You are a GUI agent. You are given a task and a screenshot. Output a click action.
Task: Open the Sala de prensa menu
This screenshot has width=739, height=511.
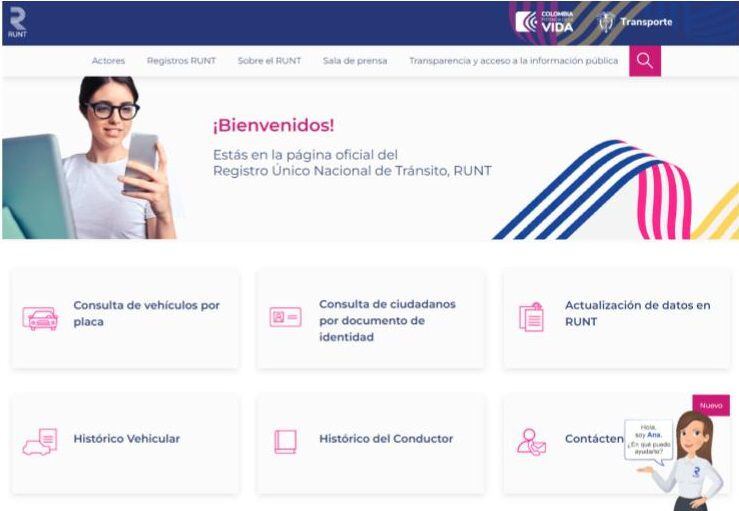click(x=355, y=61)
